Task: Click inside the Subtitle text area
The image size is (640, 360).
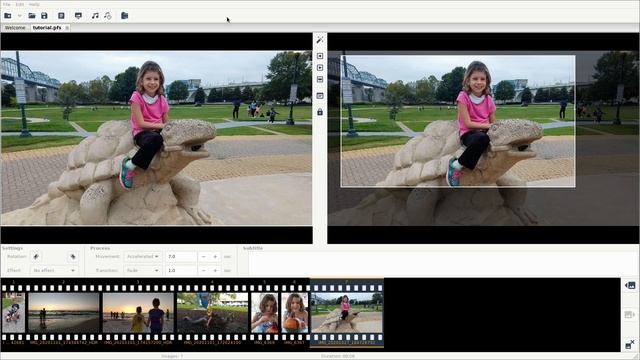Action: point(444,264)
